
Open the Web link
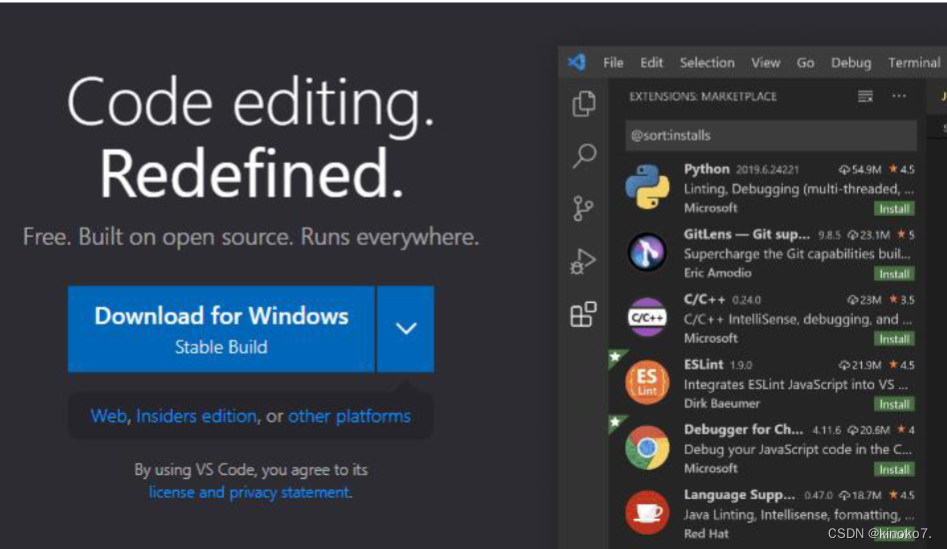tap(109, 416)
